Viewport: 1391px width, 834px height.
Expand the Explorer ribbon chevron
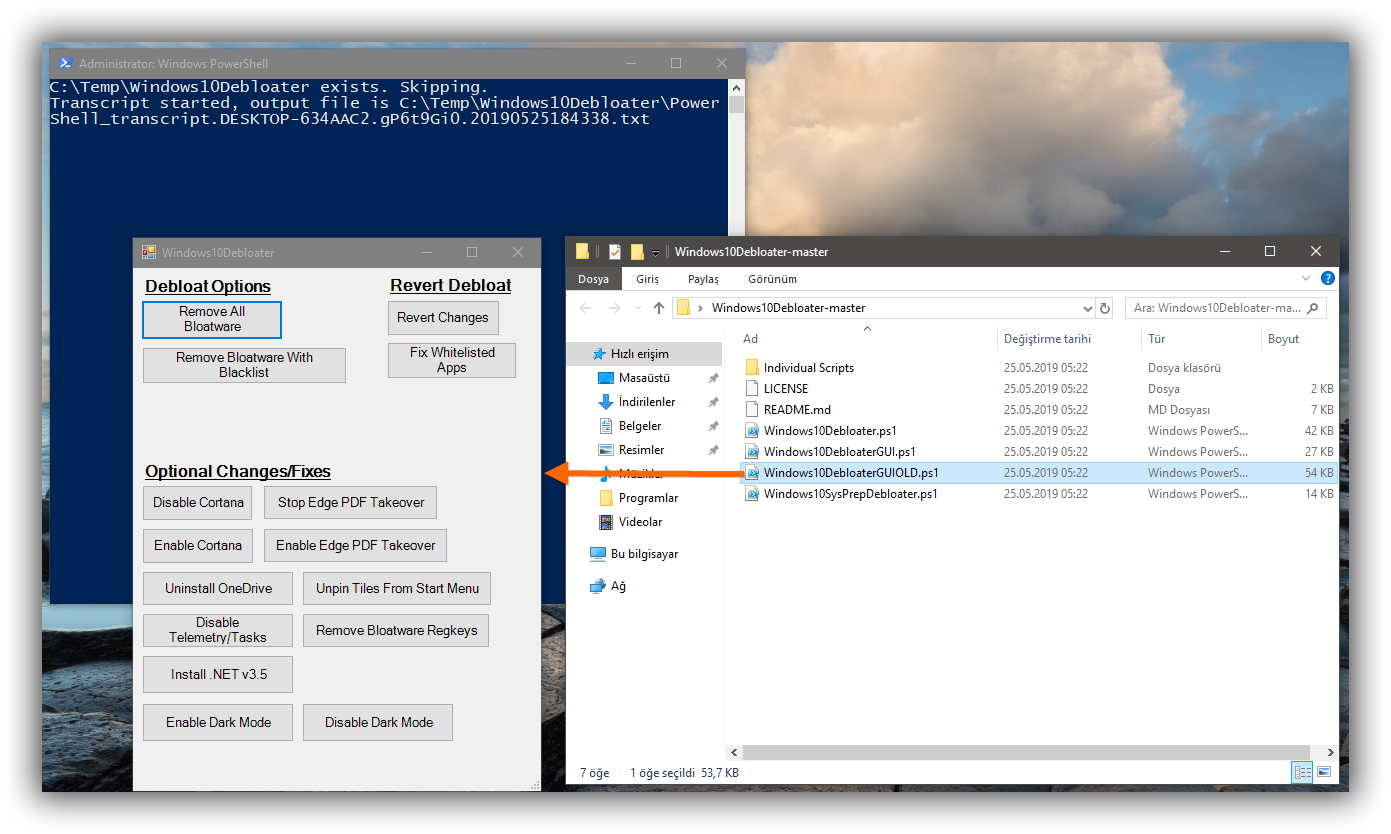pyautogui.click(x=1306, y=278)
